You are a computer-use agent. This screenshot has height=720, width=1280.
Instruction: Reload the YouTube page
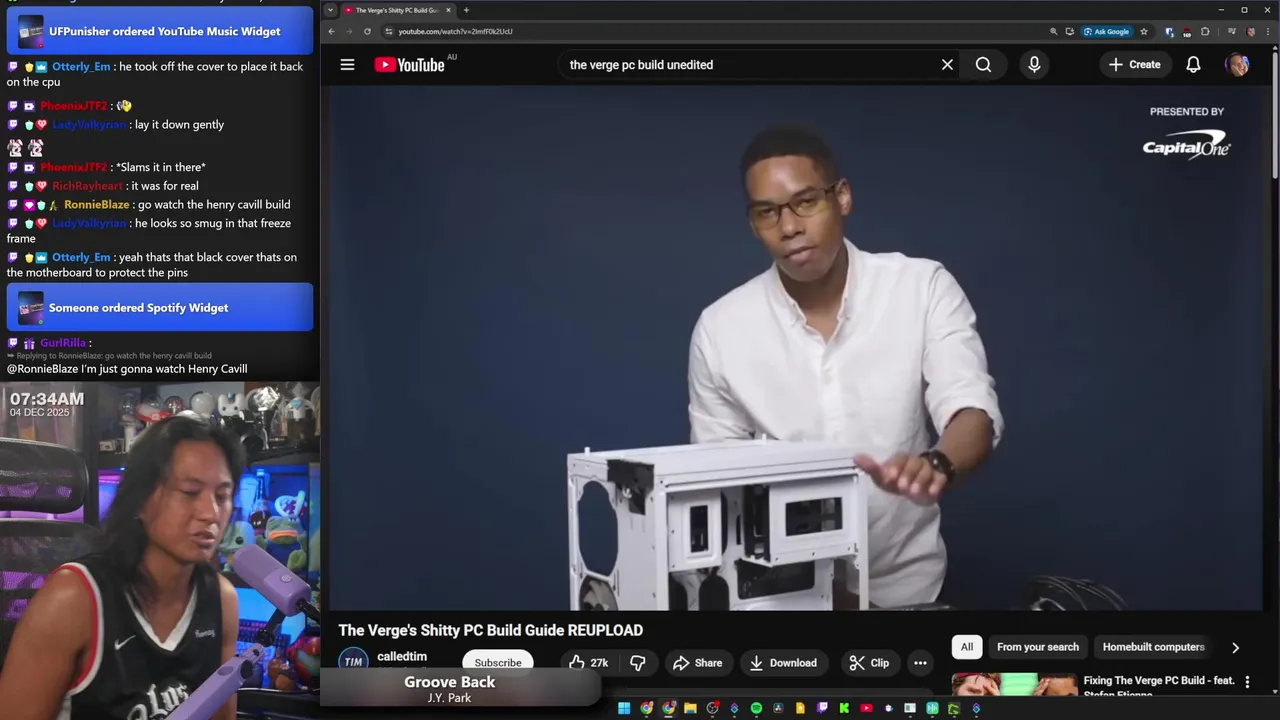pyautogui.click(x=367, y=31)
